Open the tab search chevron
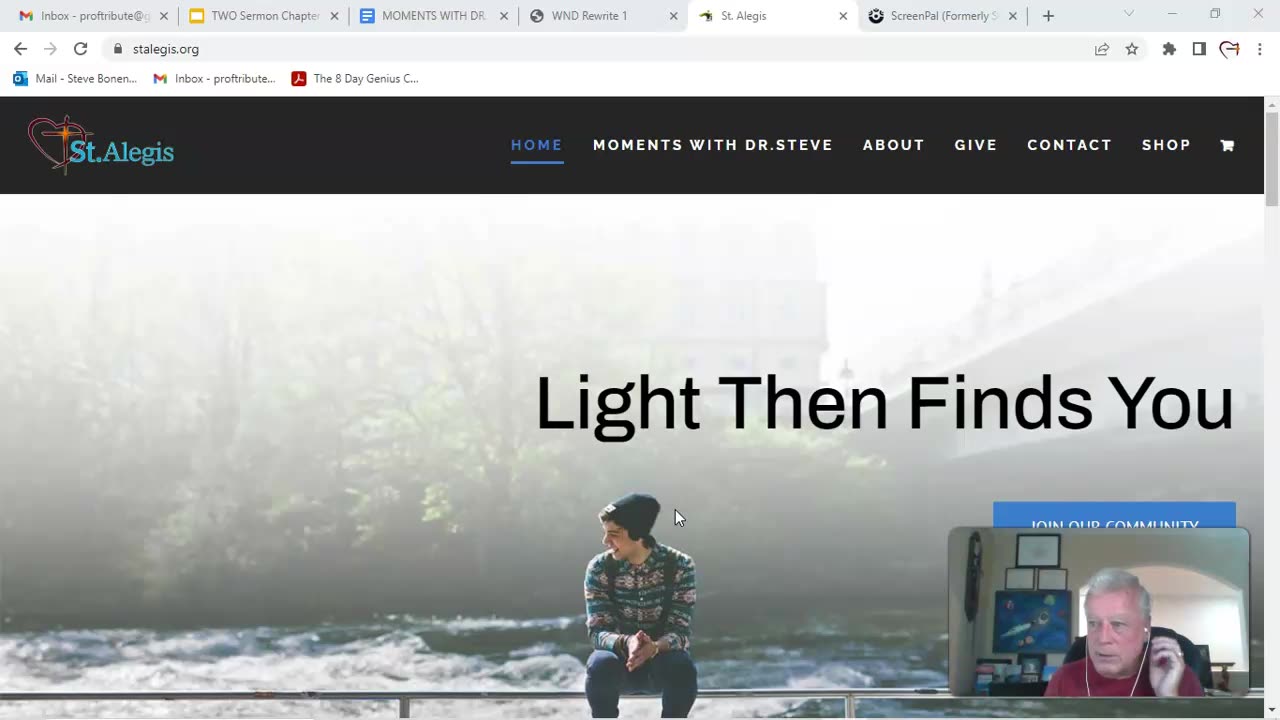Screen dimensions: 1280x720 tap(1129, 14)
